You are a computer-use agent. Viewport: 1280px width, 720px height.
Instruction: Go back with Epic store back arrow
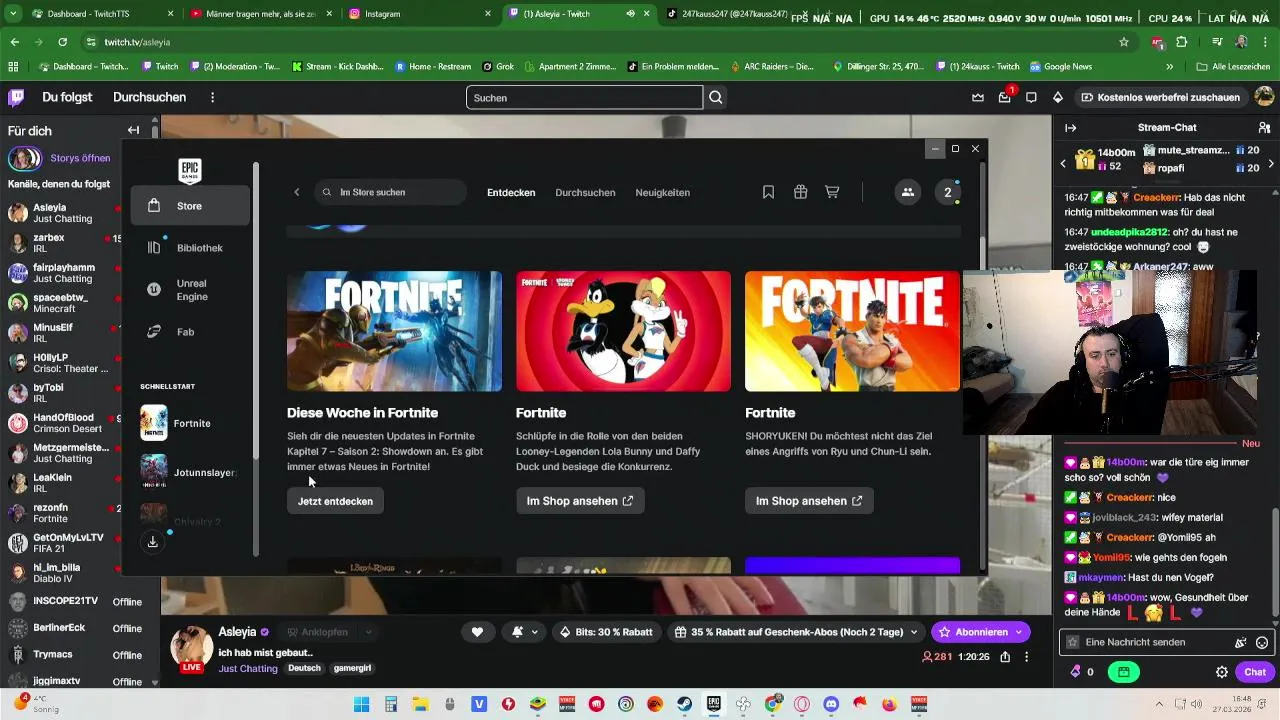(296, 192)
